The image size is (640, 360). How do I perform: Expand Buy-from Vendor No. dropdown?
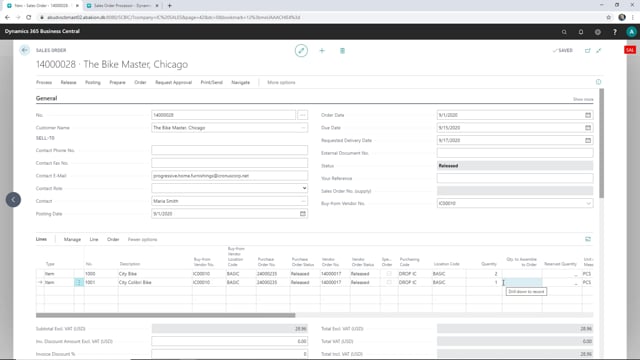tap(588, 203)
